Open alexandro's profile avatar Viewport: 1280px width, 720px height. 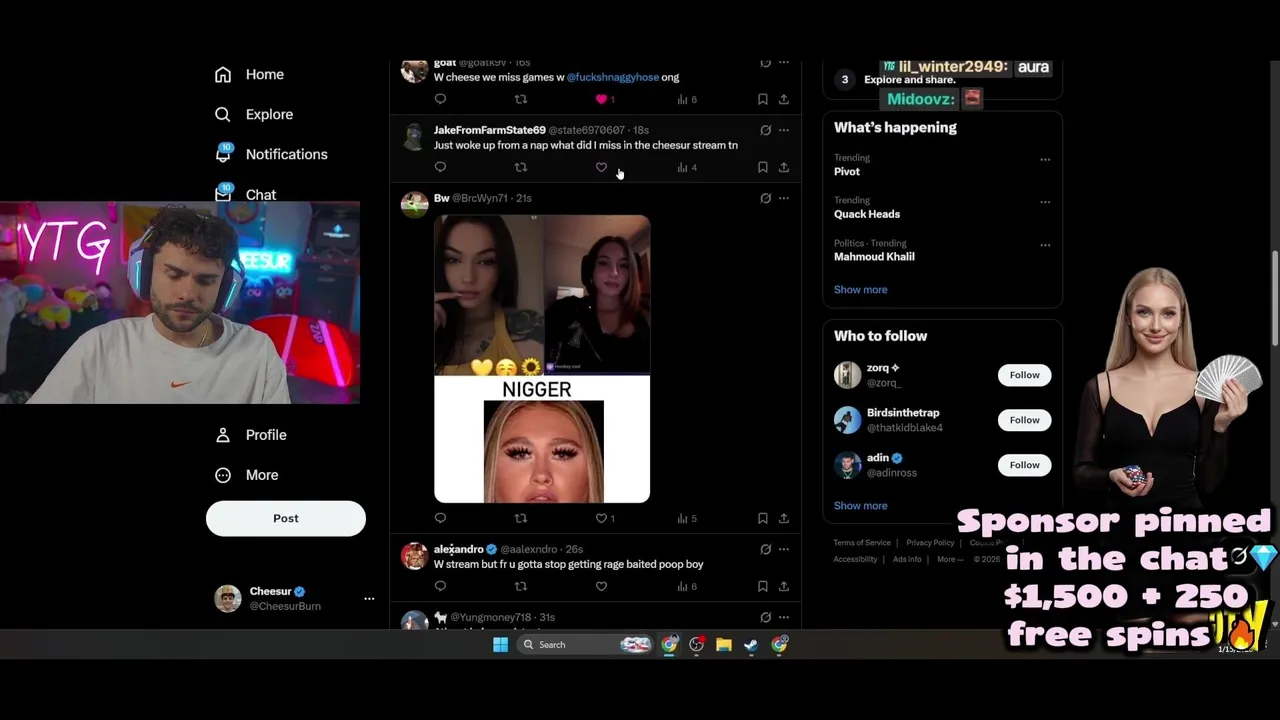point(414,556)
